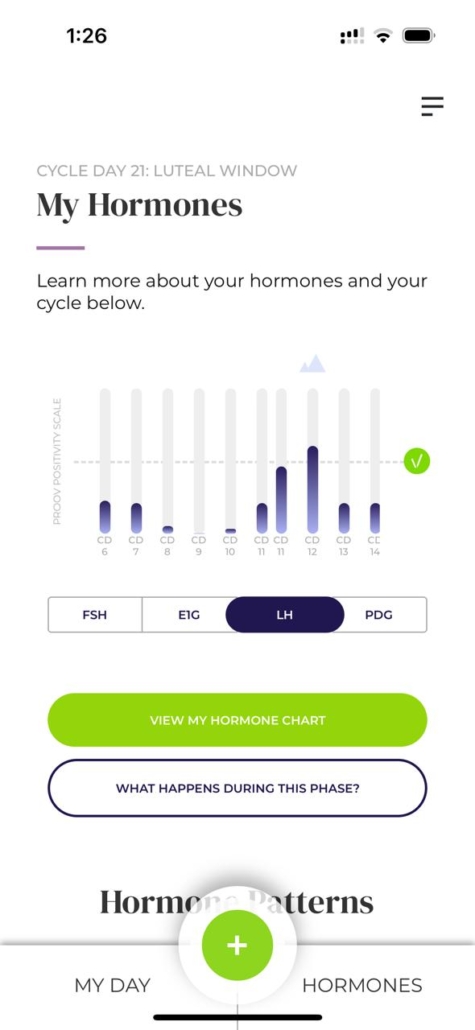Tap the Hormone Patterns heading
The width and height of the screenshot is (475, 1030).
pos(237,903)
